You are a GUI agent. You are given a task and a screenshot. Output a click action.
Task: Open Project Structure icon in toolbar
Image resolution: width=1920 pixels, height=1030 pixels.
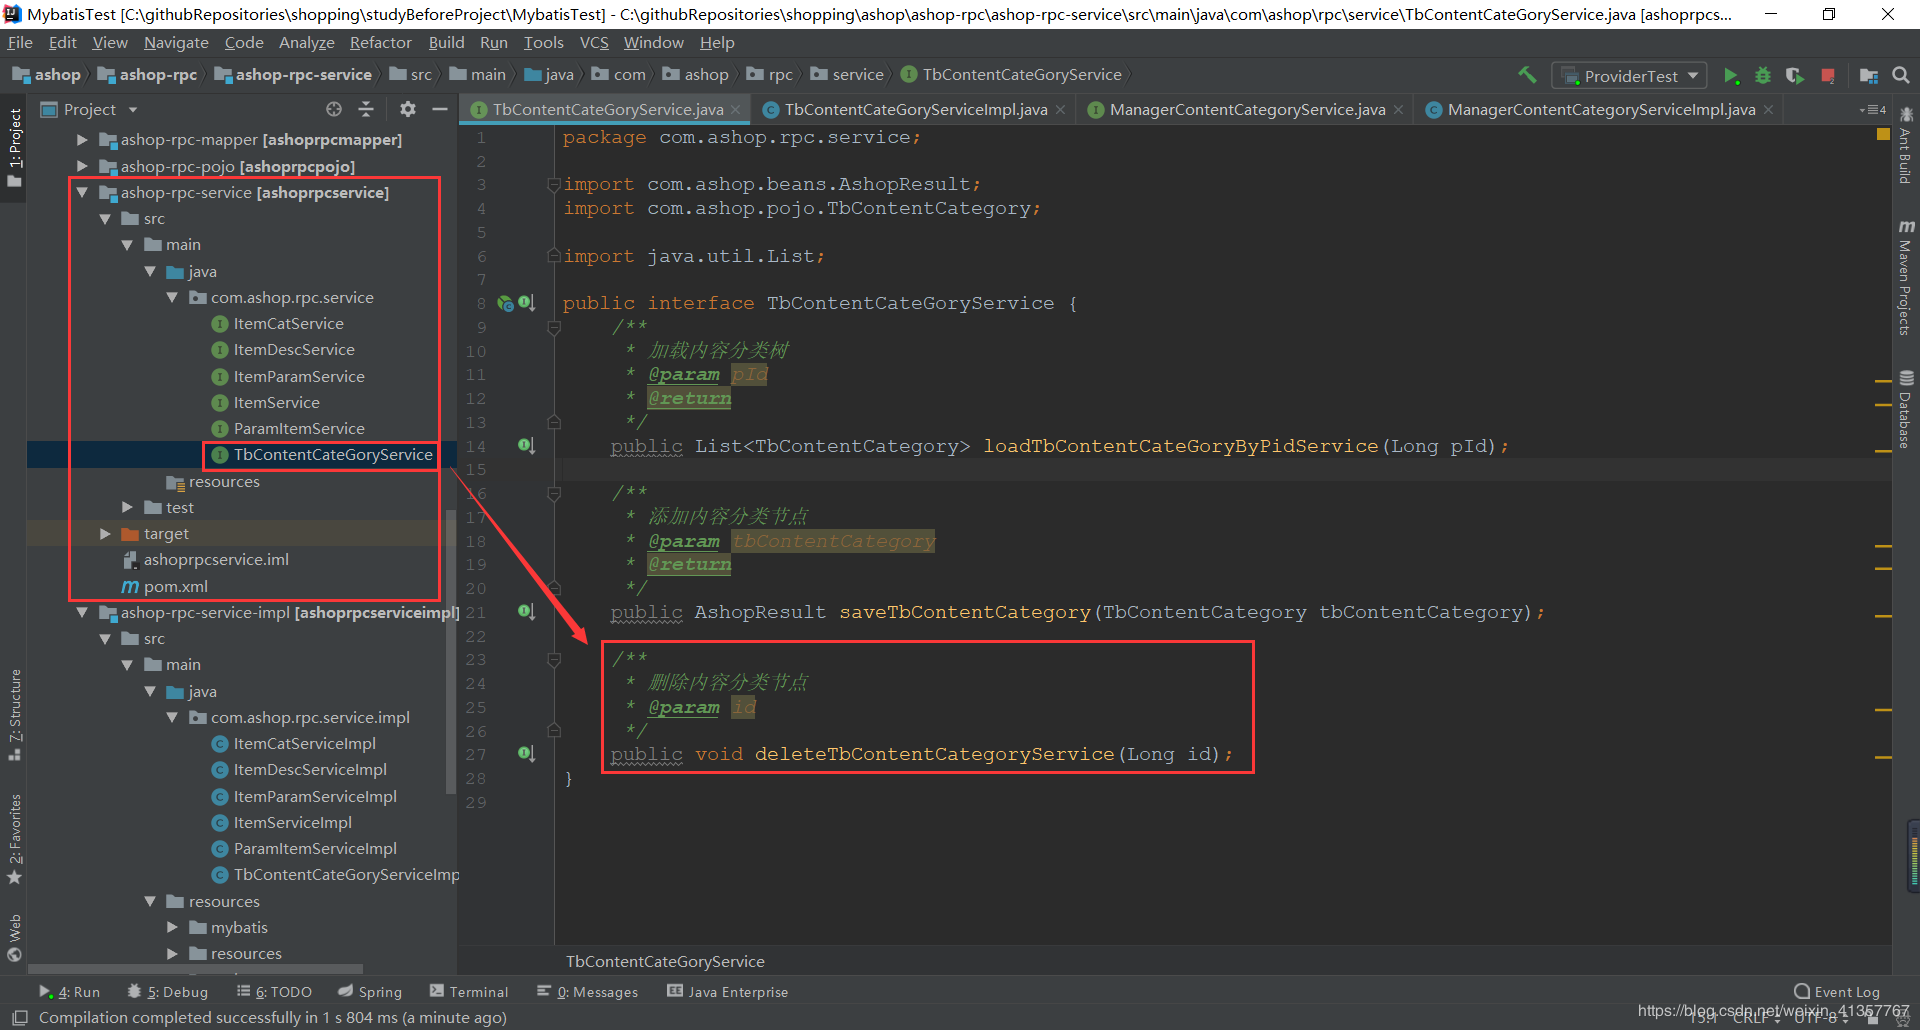pyautogui.click(x=1868, y=76)
